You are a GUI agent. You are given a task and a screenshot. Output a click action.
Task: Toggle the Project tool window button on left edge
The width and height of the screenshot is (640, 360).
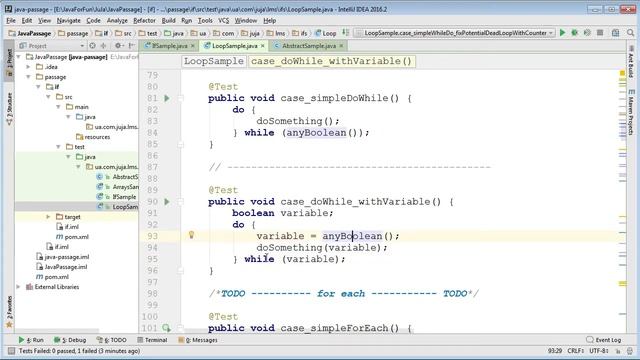[x=9, y=61]
